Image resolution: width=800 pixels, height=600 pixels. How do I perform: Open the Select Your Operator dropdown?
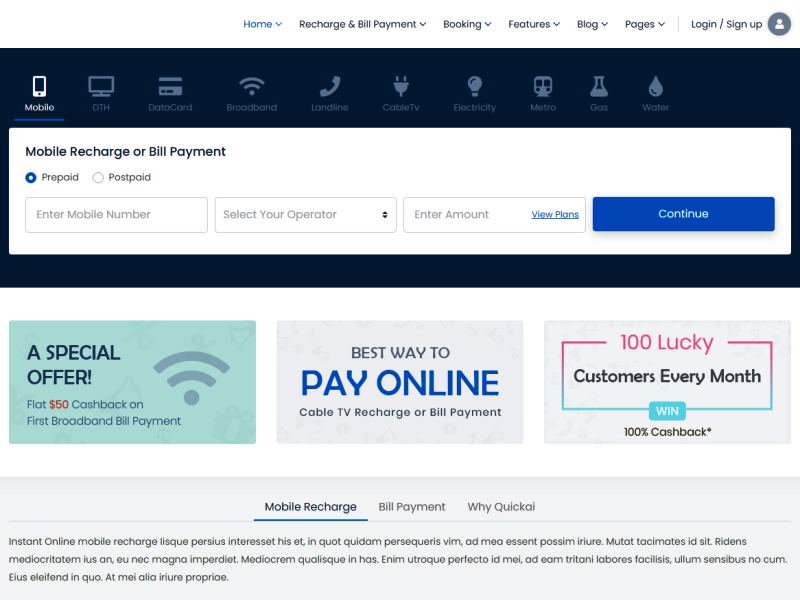click(305, 215)
